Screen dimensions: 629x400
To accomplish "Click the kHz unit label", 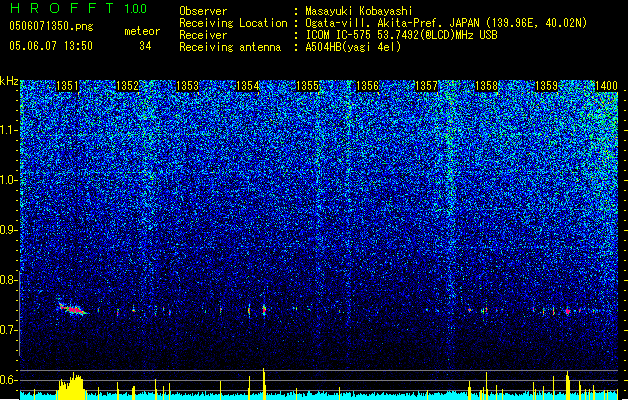I will pos(9,81).
